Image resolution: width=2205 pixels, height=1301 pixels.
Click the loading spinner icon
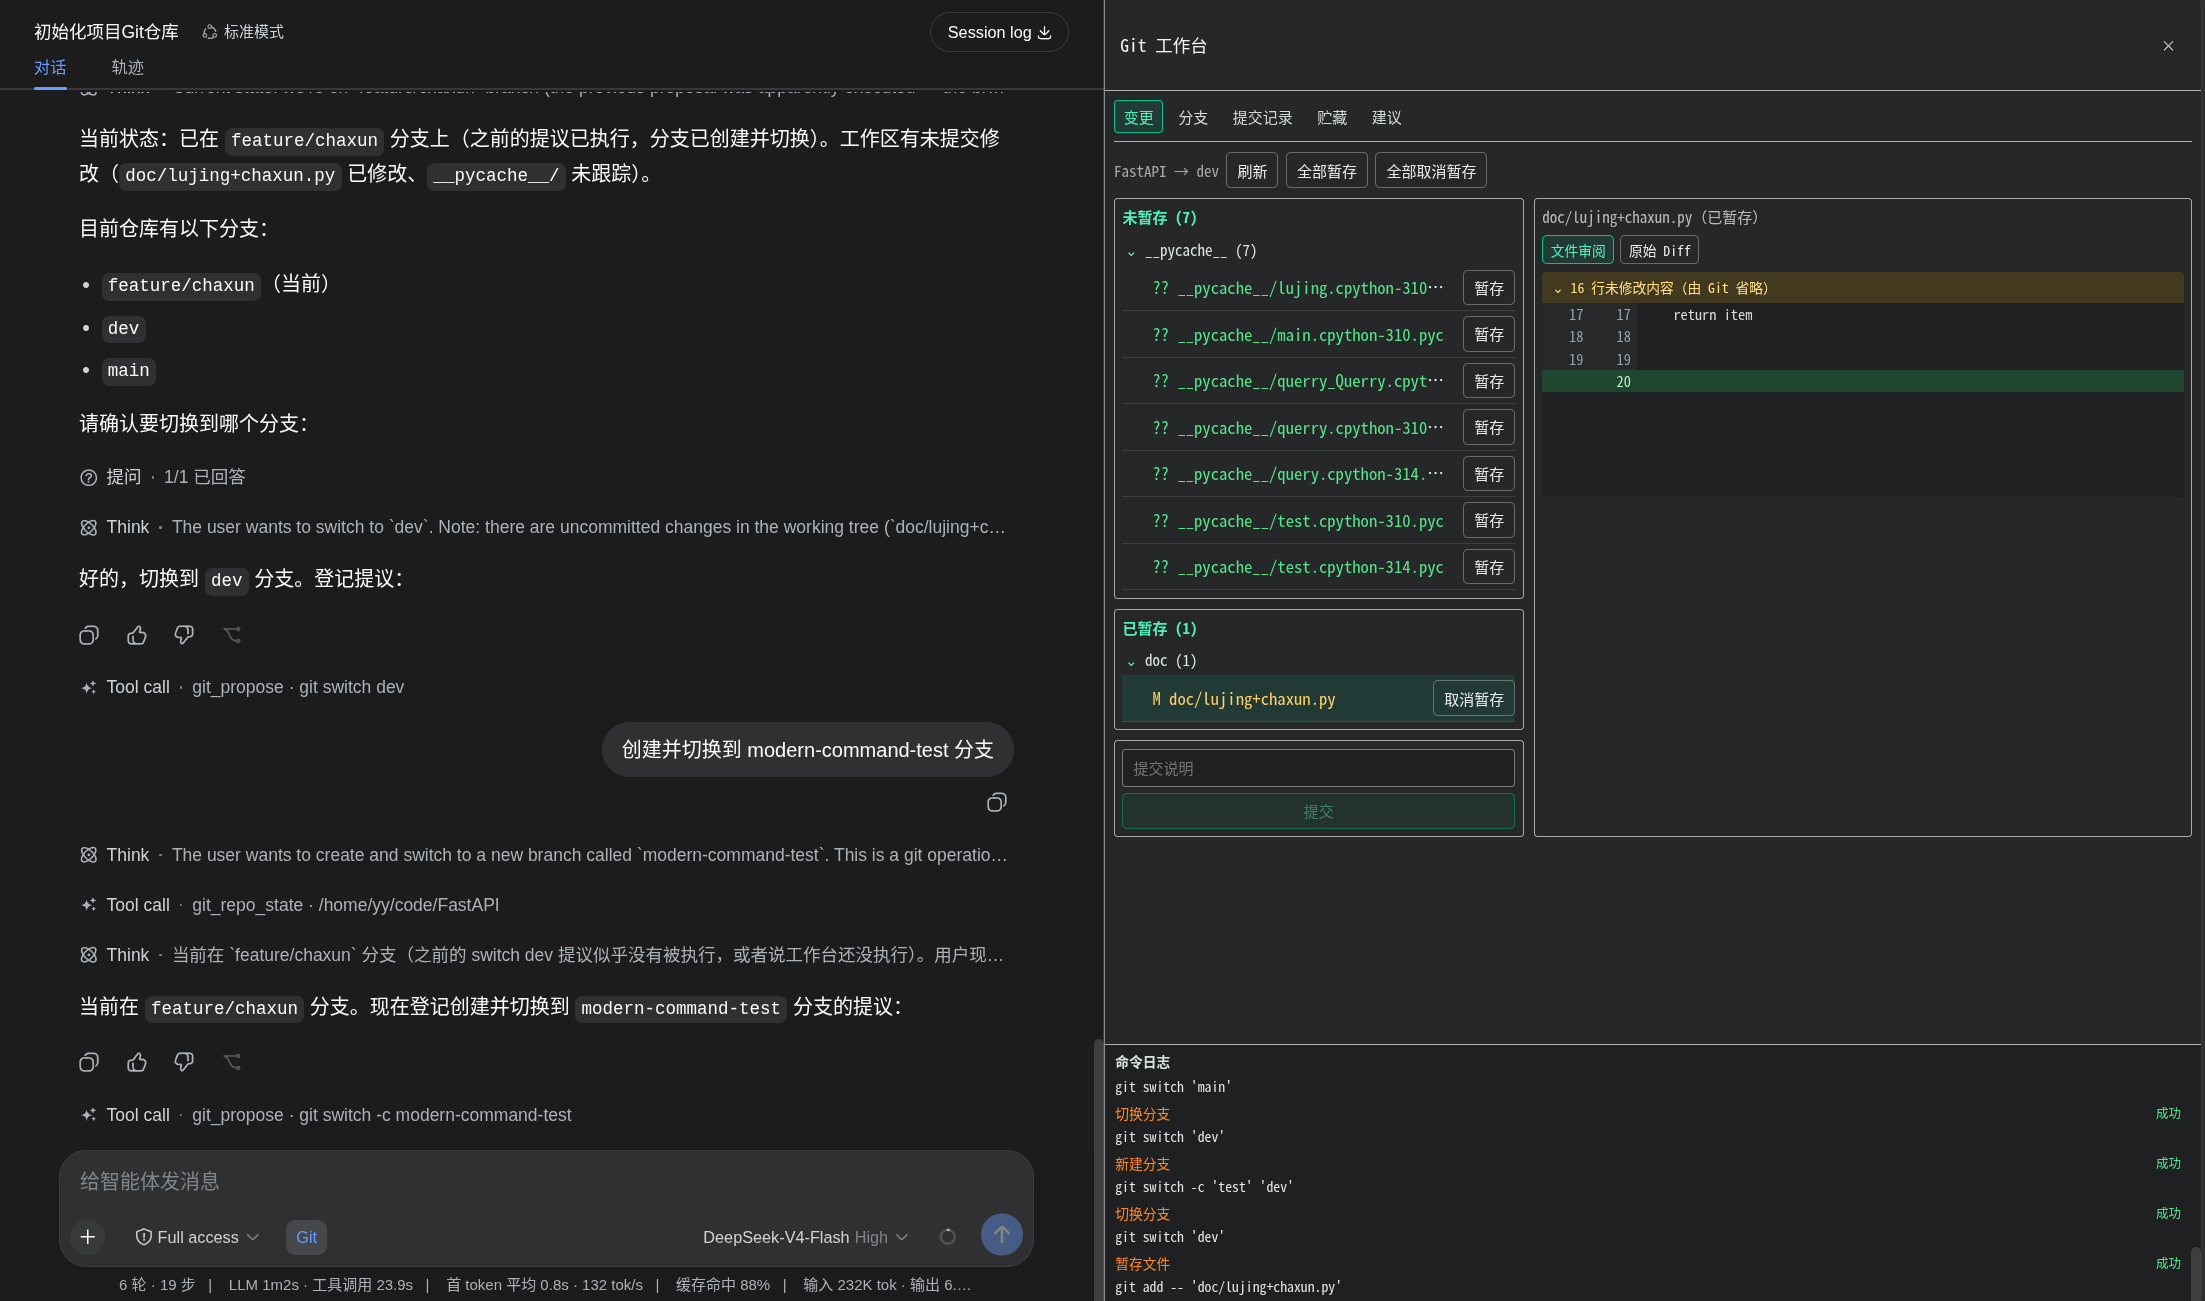click(x=947, y=1237)
